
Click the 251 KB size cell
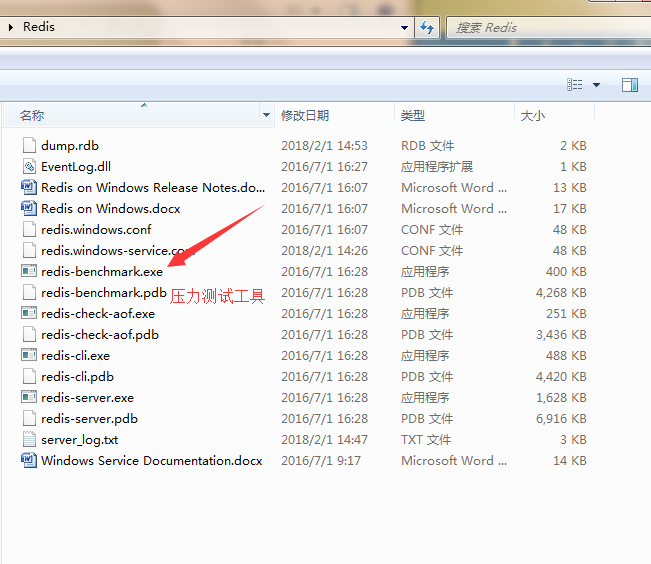tap(567, 314)
